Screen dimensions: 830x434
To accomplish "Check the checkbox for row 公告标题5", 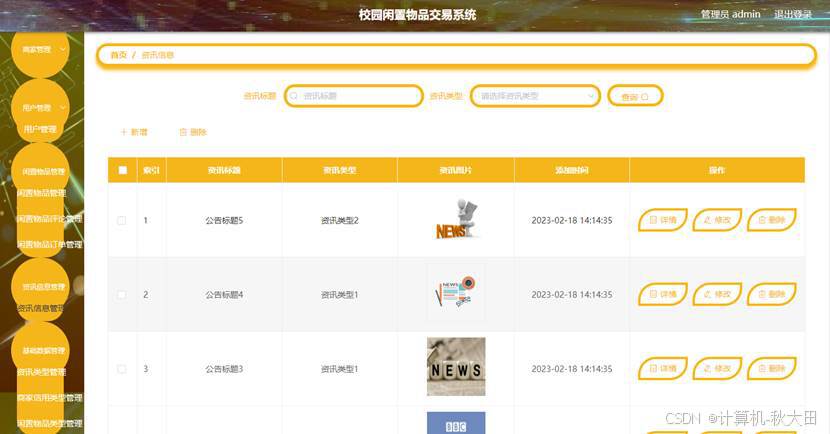I will (x=122, y=221).
